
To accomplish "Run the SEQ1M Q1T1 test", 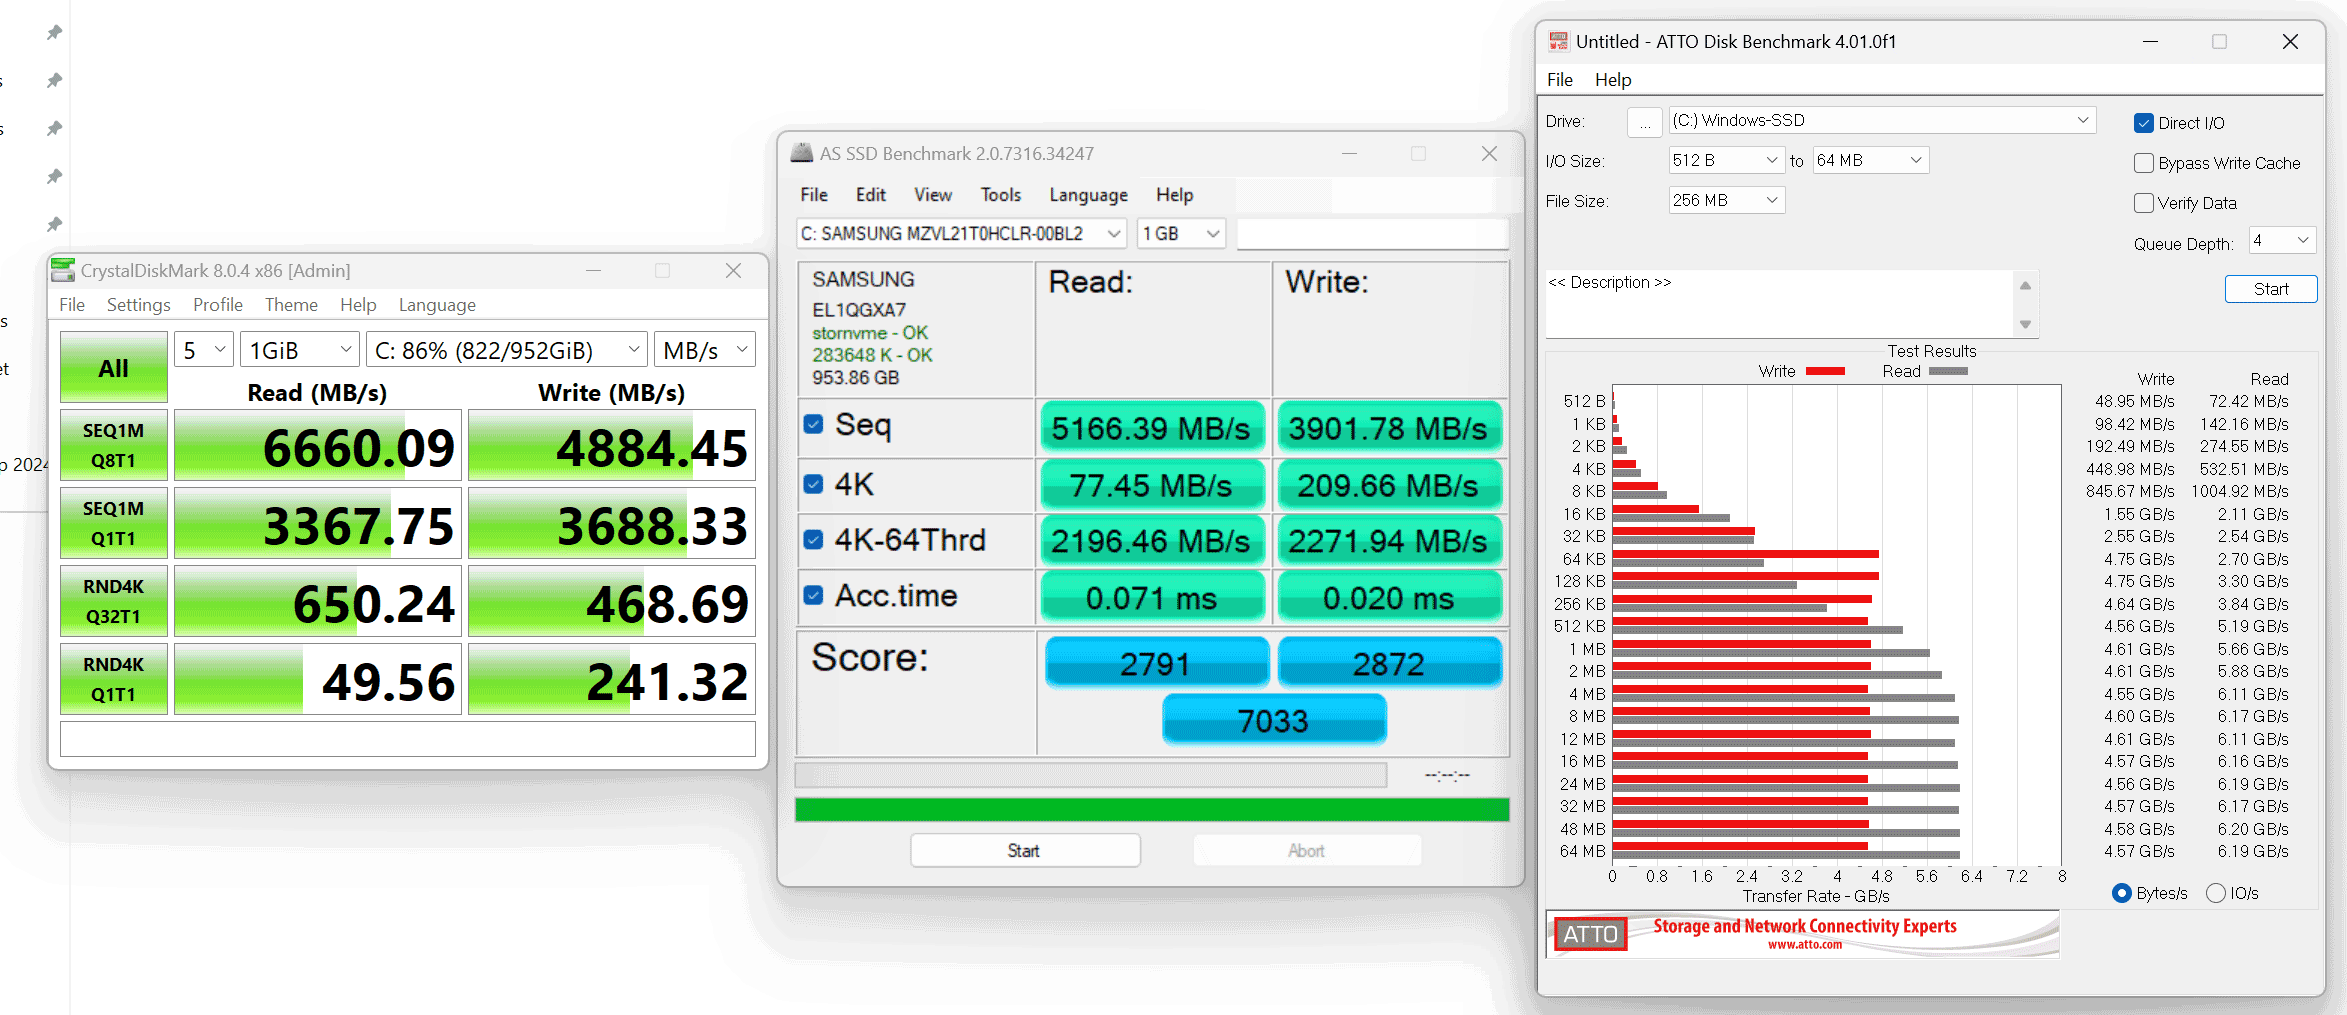I will click(x=114, y=523).
